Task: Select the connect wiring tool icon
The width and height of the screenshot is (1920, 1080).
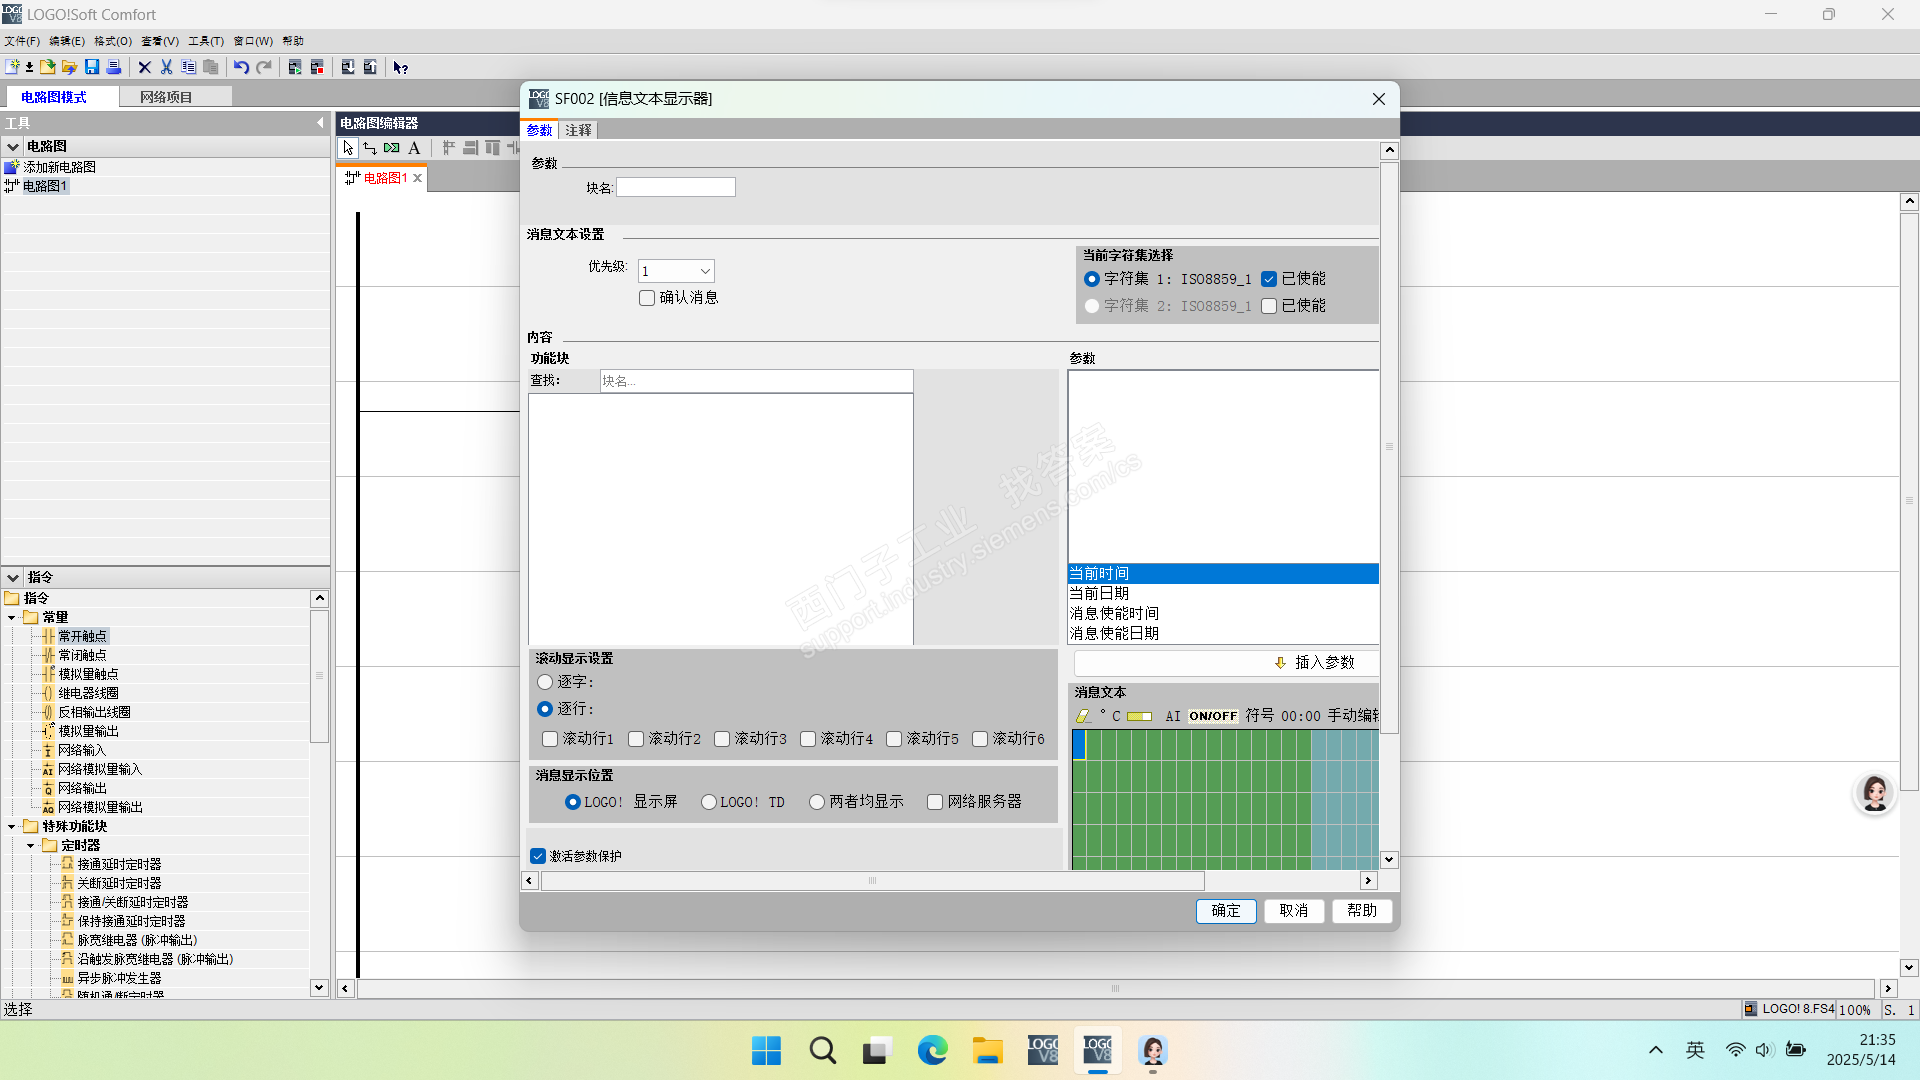Action: [x=370, y=148]
